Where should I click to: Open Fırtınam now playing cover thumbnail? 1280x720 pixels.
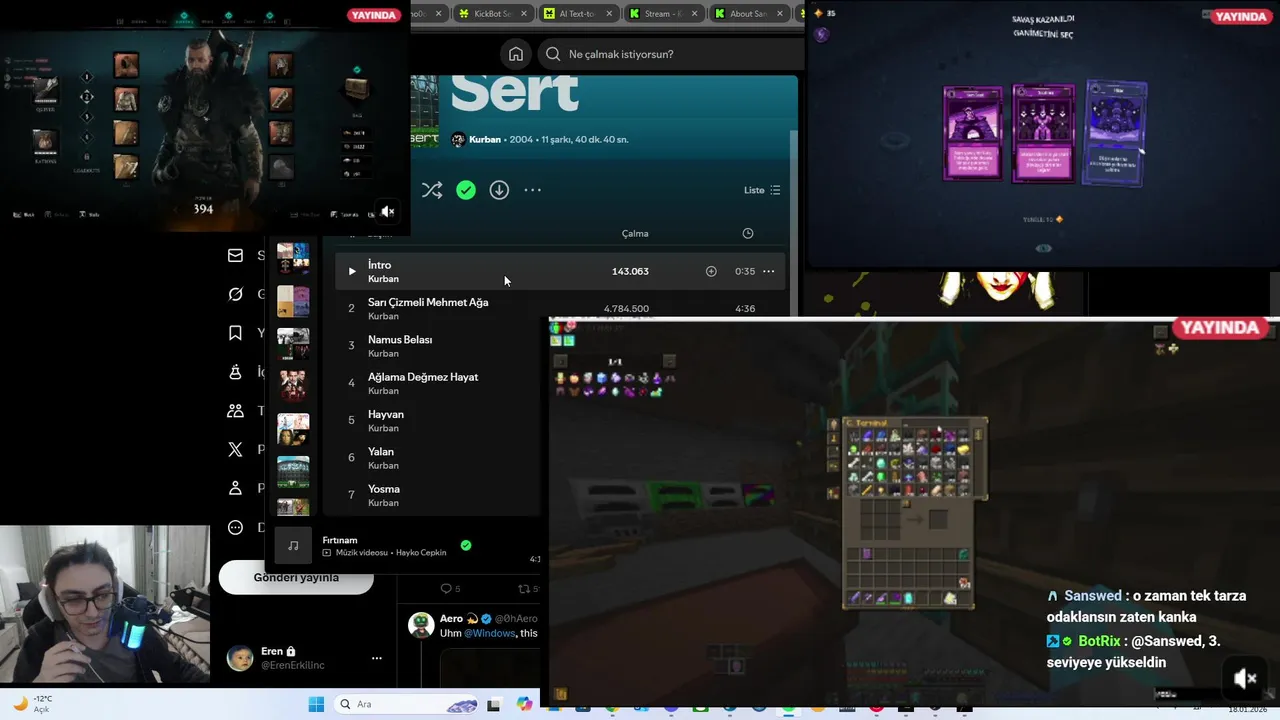coord(293,545)
